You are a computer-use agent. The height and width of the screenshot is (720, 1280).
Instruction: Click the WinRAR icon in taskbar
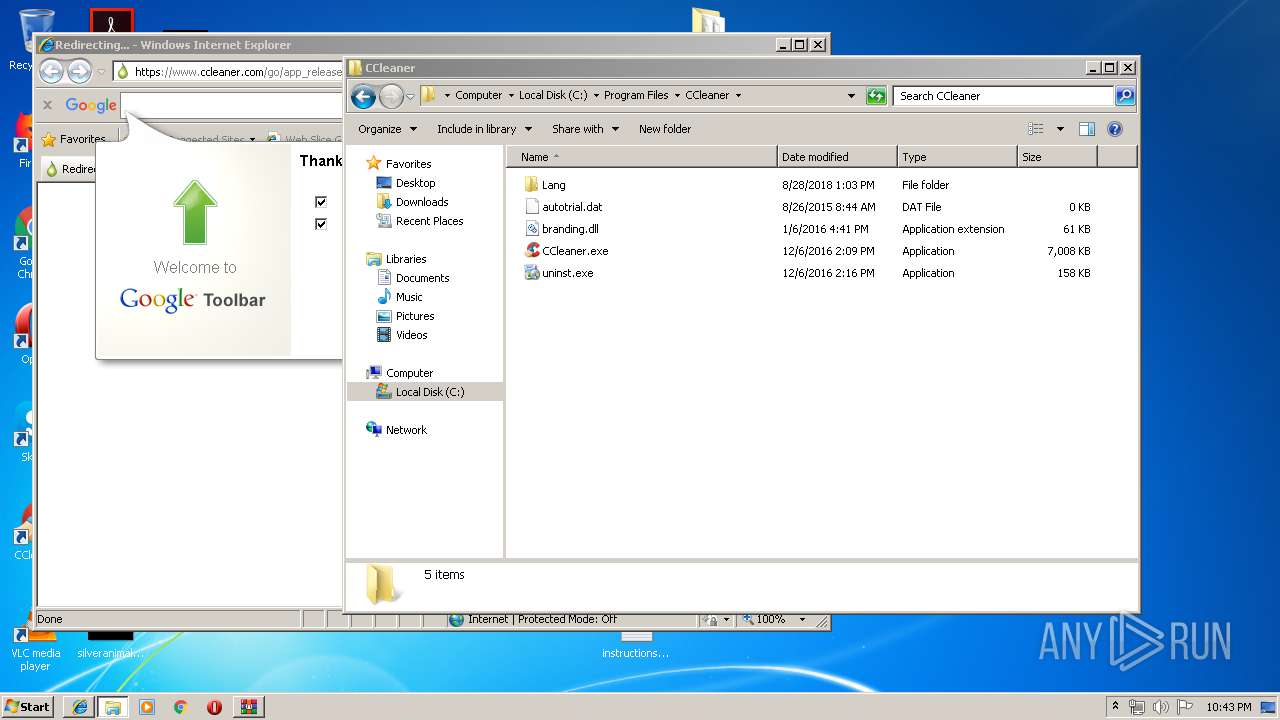point(248,707)
